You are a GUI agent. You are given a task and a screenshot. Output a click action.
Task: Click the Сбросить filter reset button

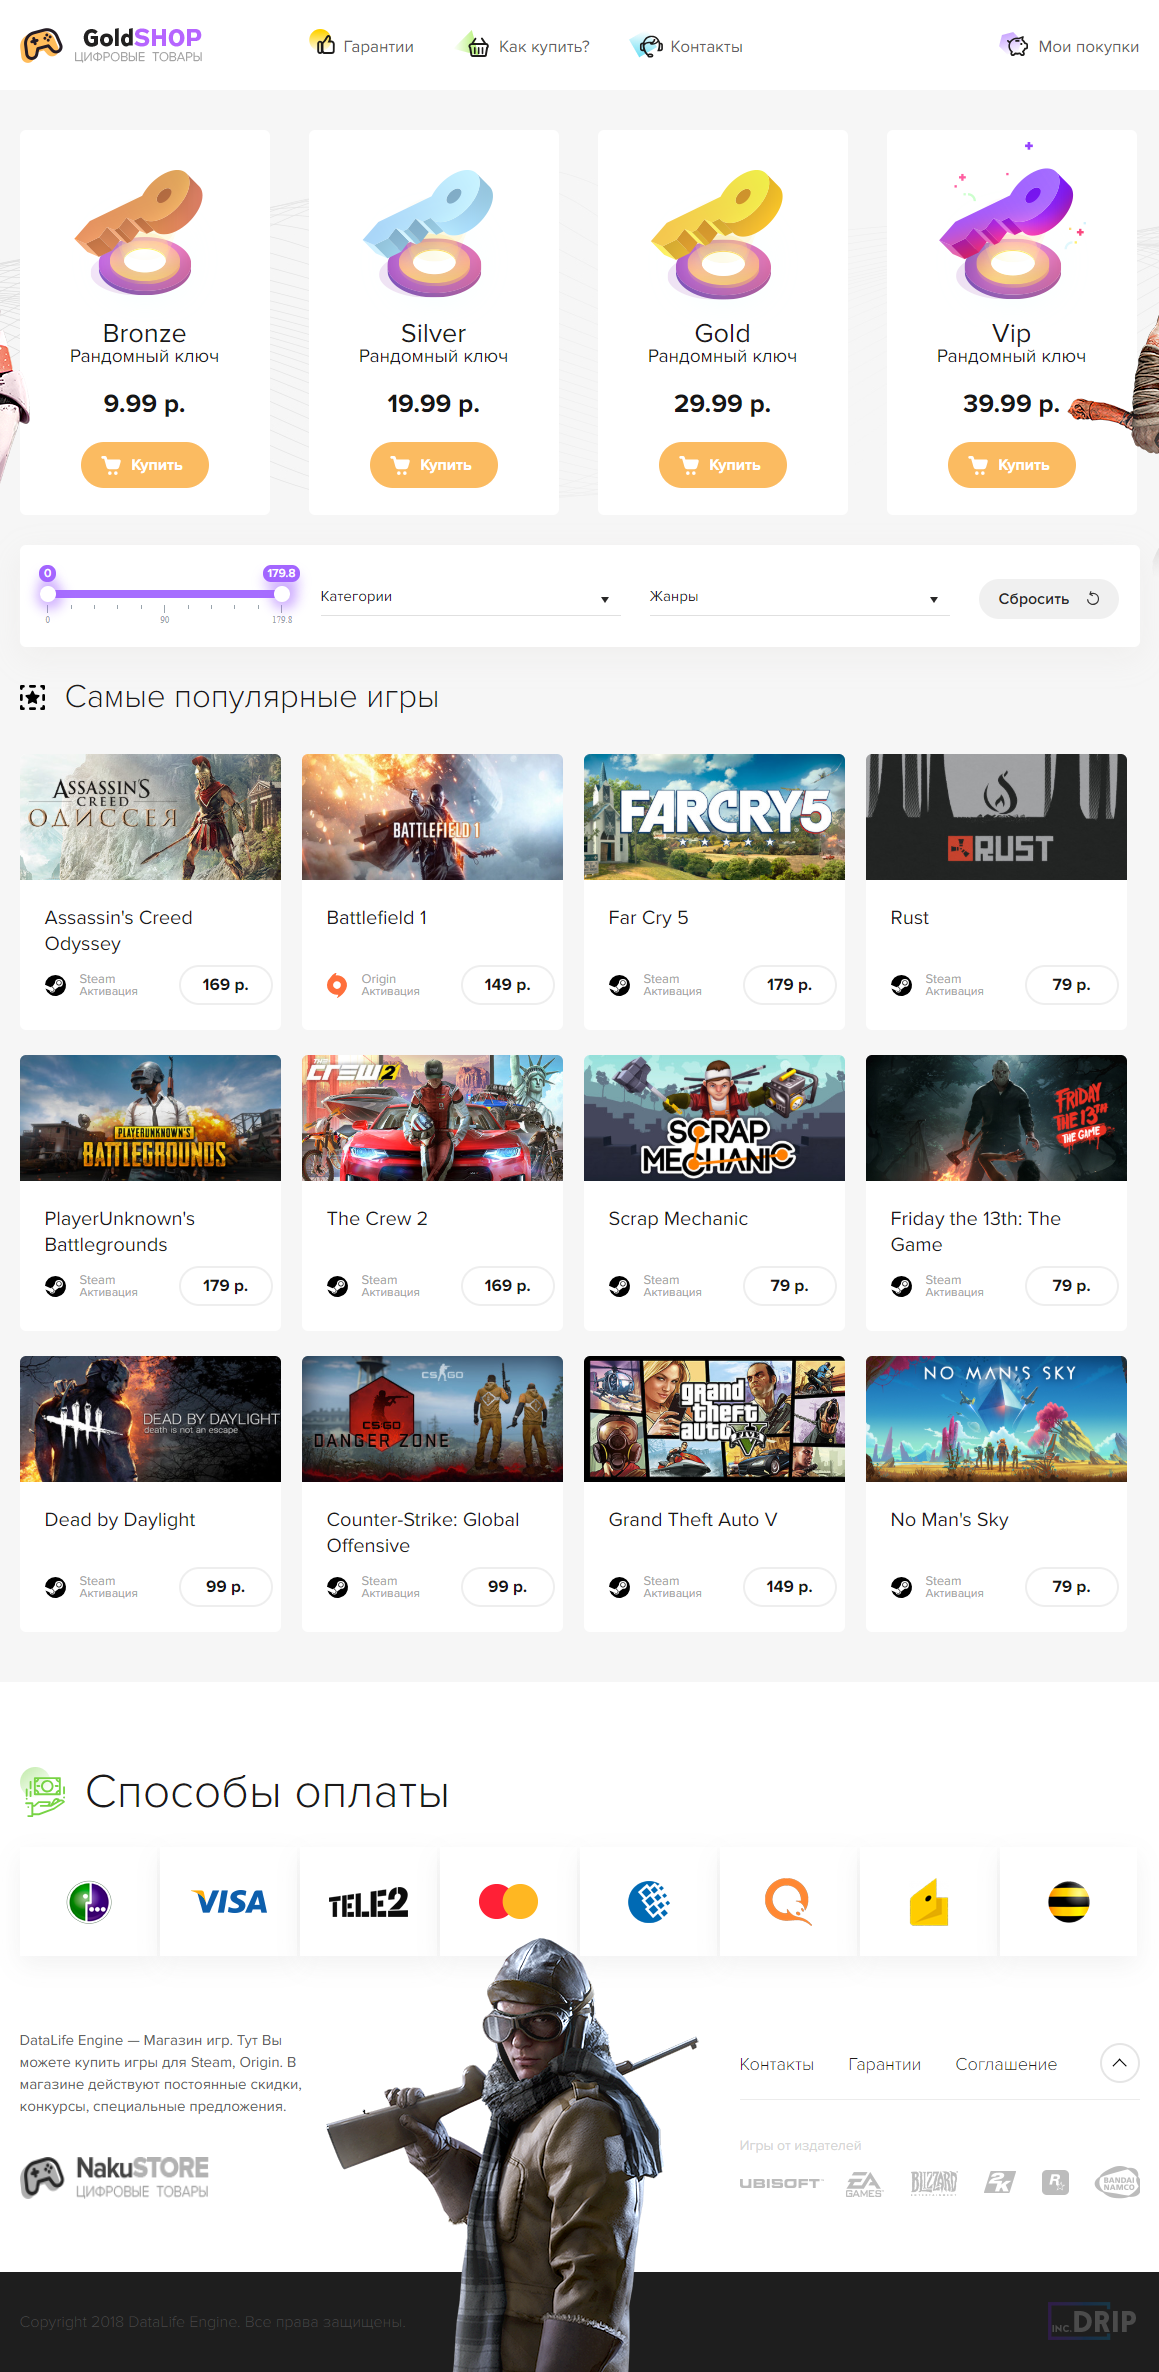1048,598
